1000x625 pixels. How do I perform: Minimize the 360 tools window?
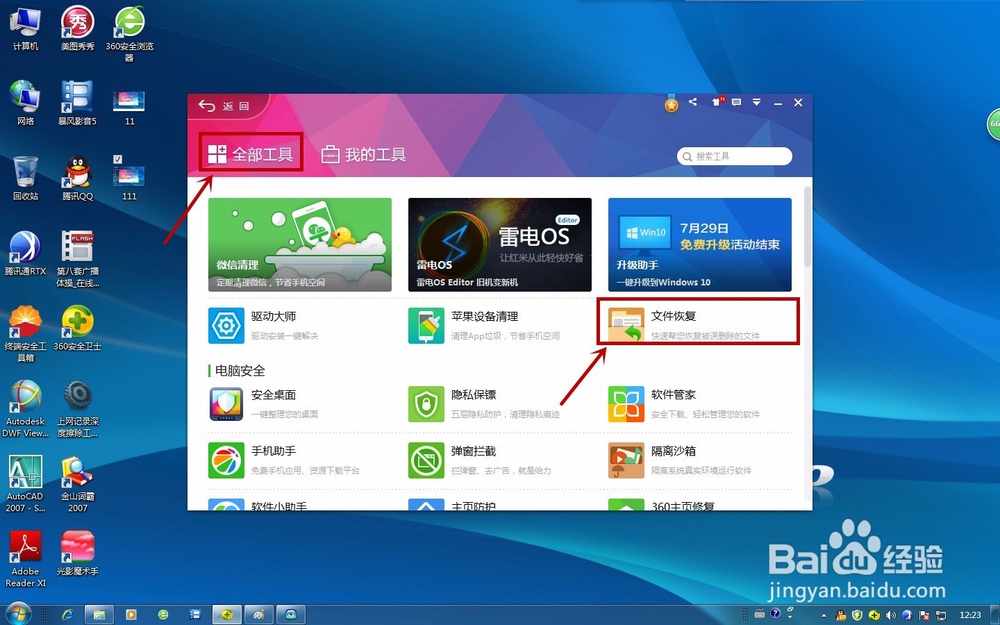777,103
